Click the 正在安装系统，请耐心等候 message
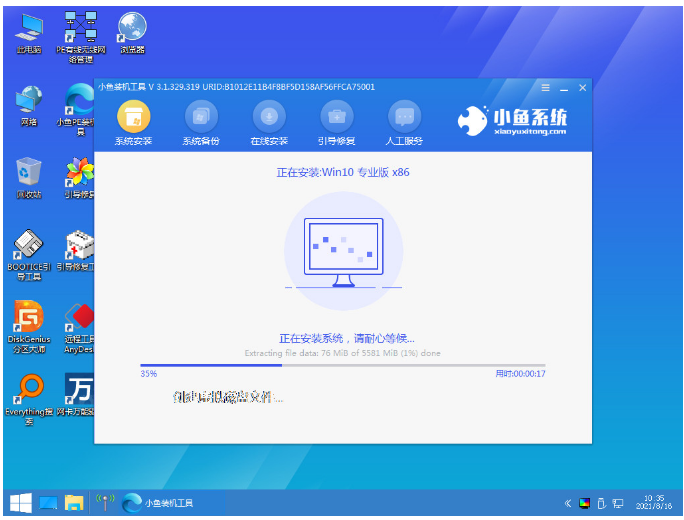The image size is (684, 520). tap(347, 338)
